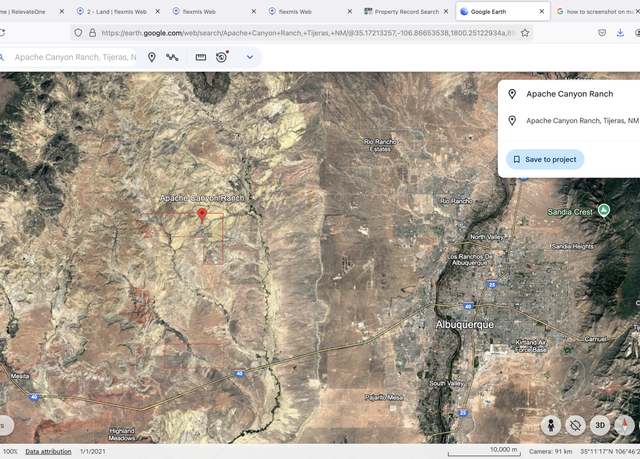Image resolution: width=640 pixels, height=459 pixels.
Task: Reset orientation with the compass
Action: tap(624, 426)
